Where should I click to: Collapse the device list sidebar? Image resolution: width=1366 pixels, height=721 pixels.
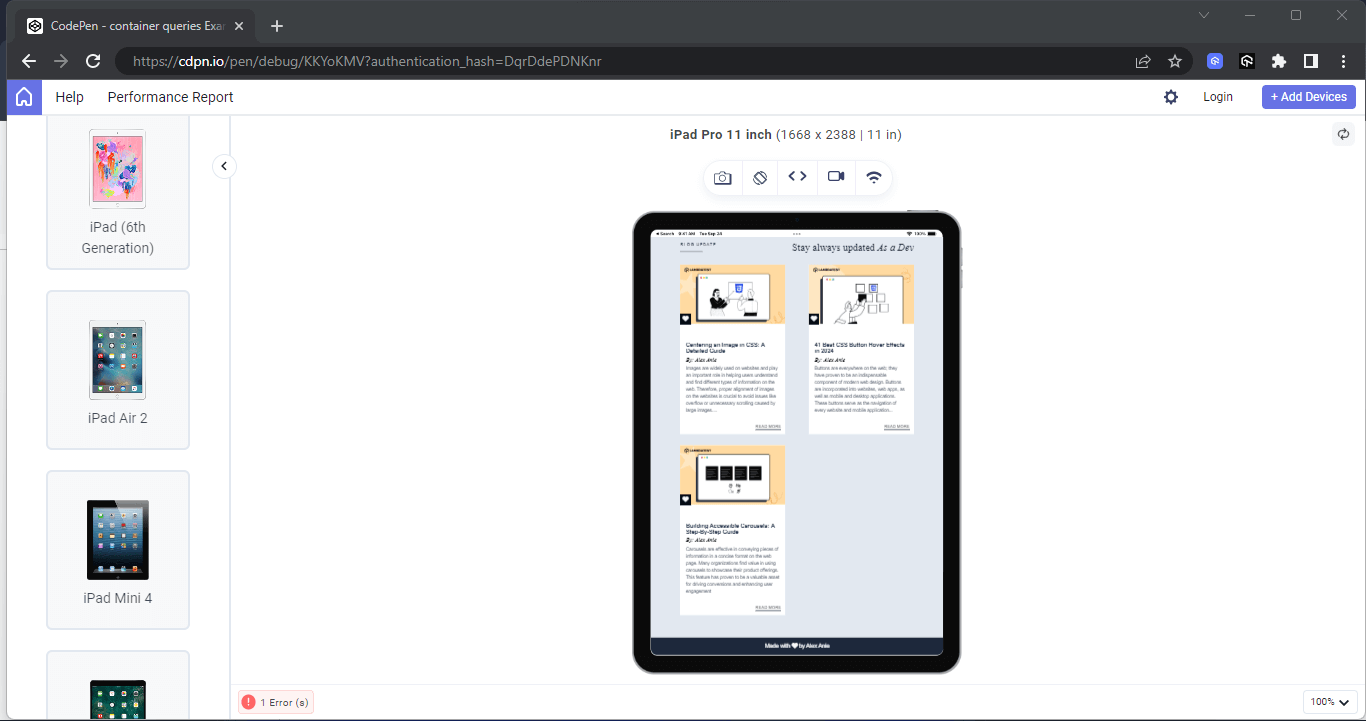pos(224,165)
